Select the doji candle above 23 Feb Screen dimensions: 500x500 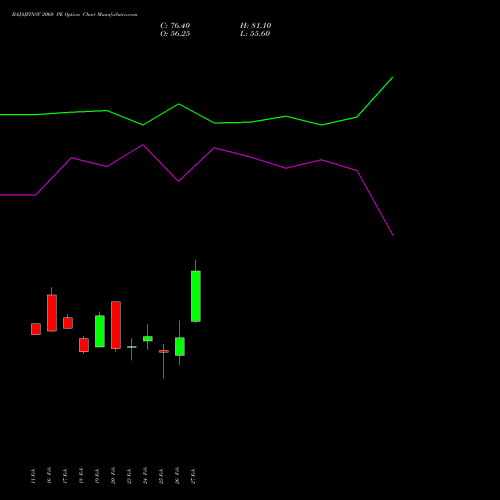132,347
